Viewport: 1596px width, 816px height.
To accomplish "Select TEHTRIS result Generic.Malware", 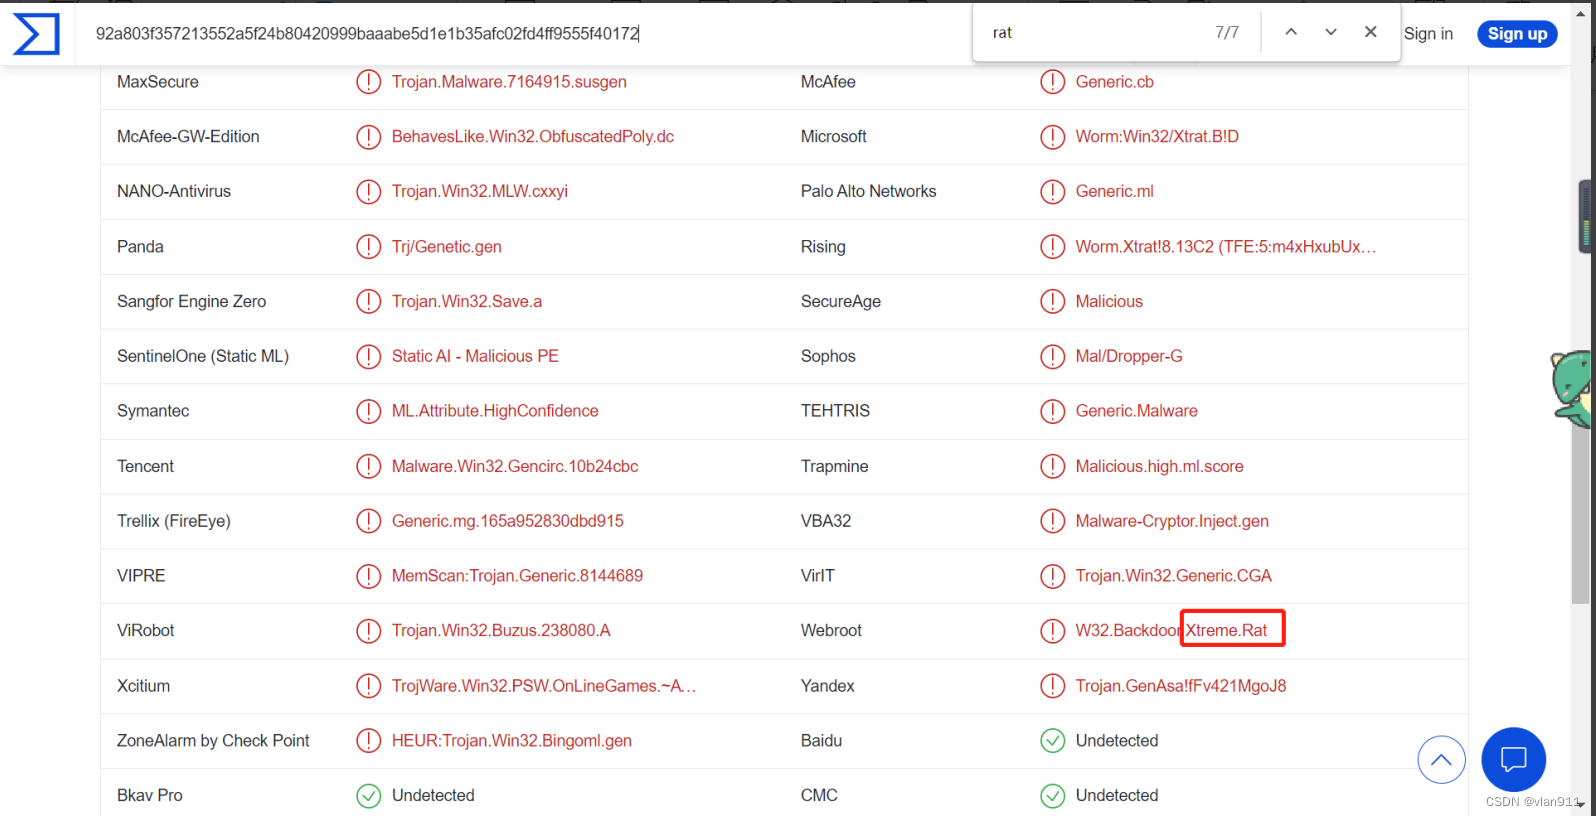I will [1137, 411].
